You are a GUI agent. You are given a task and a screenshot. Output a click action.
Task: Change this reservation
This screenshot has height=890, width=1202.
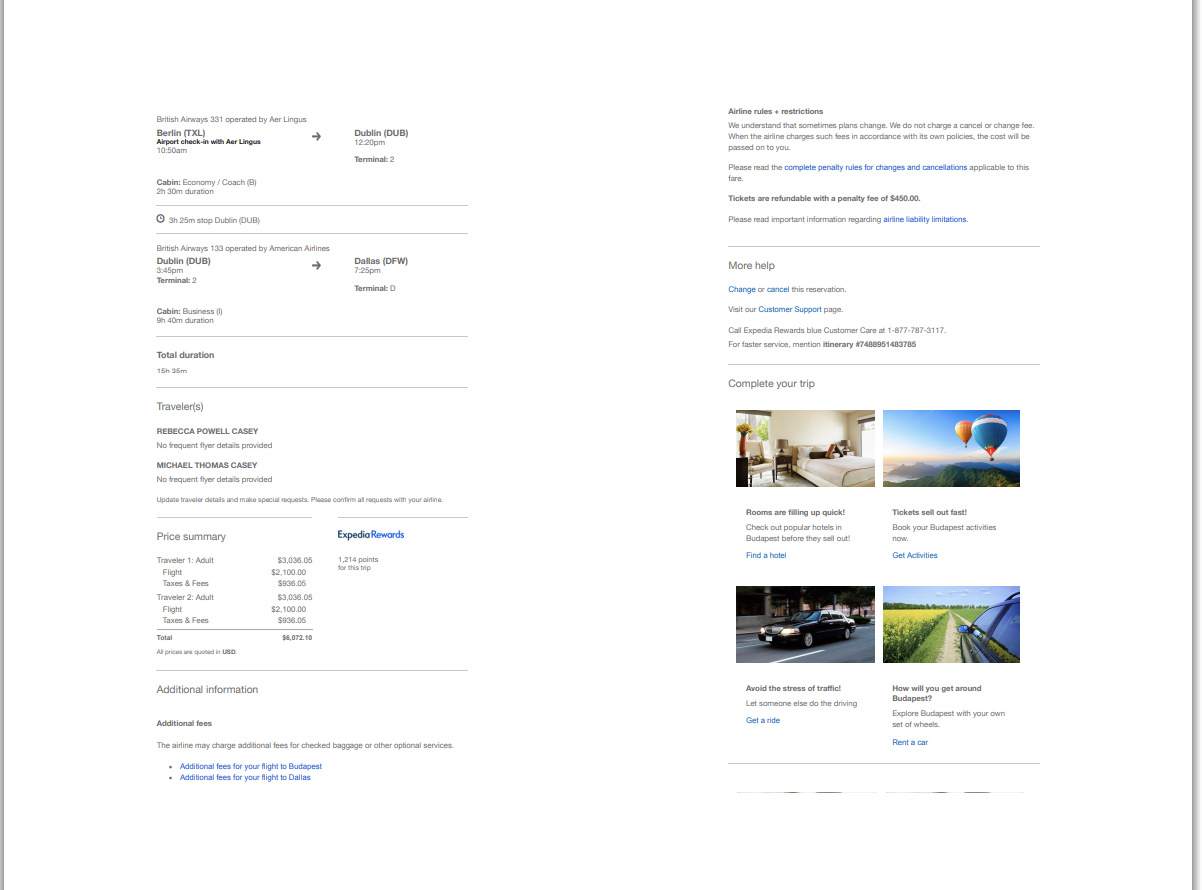point(742,288)
